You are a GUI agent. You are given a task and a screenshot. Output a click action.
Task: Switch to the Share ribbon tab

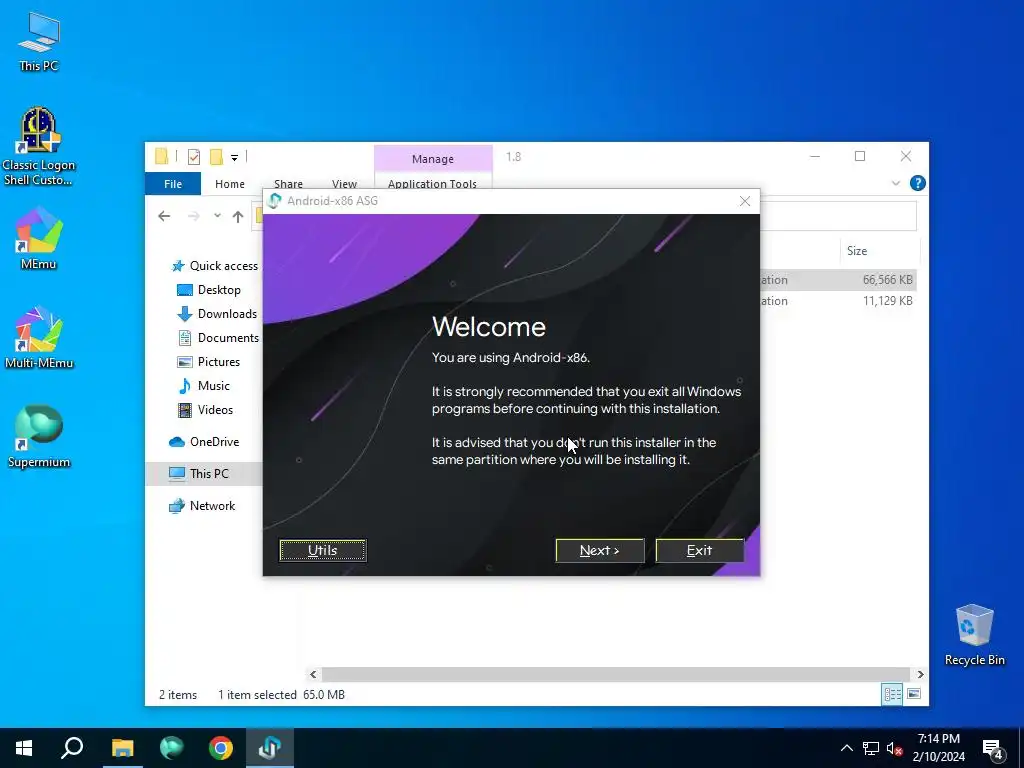(x=288, y=184)
